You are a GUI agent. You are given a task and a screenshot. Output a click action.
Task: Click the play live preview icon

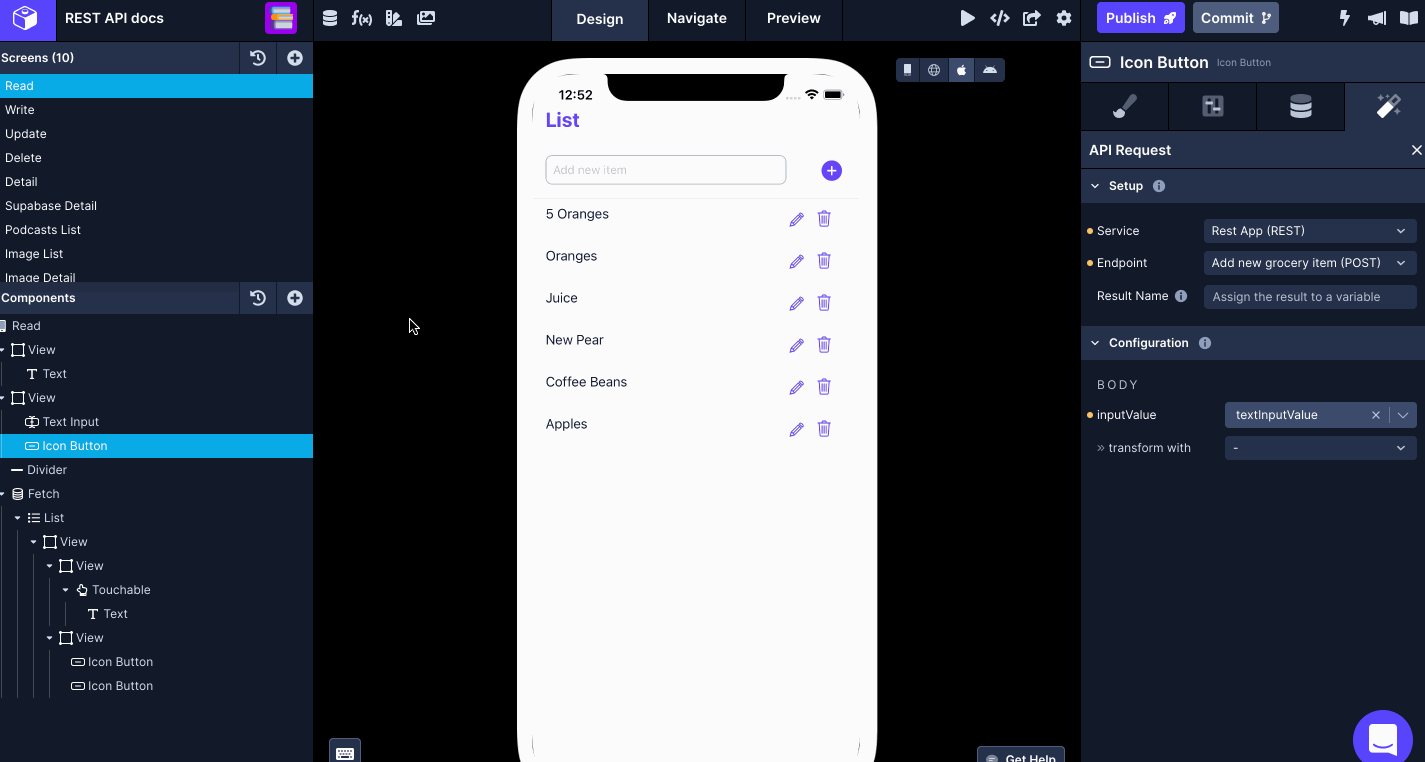coord(967,18)
